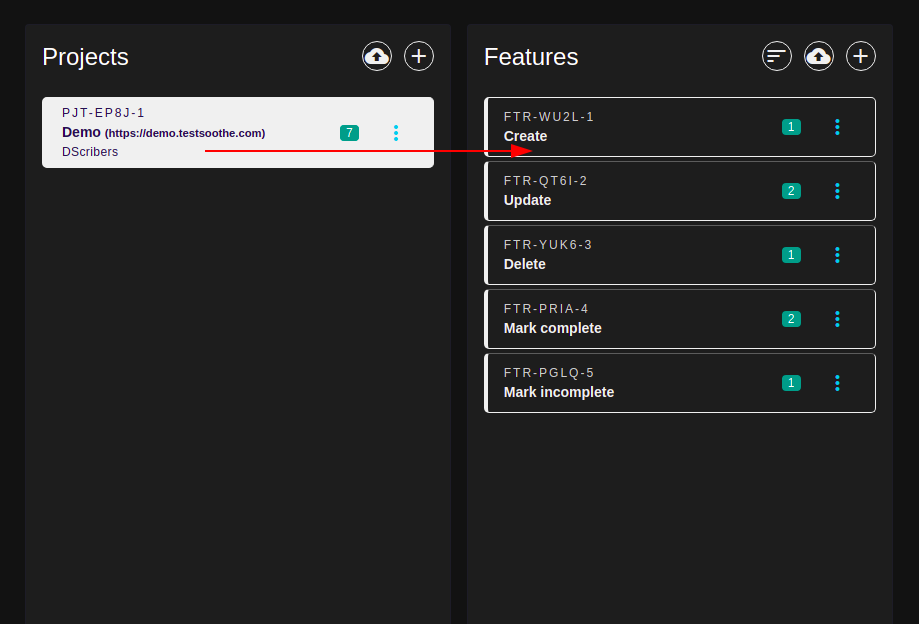The height and width of the screenshot is (624, 919).
Task: Select the Update feature FTR-QT6I-2
Action: click(680, 191)
